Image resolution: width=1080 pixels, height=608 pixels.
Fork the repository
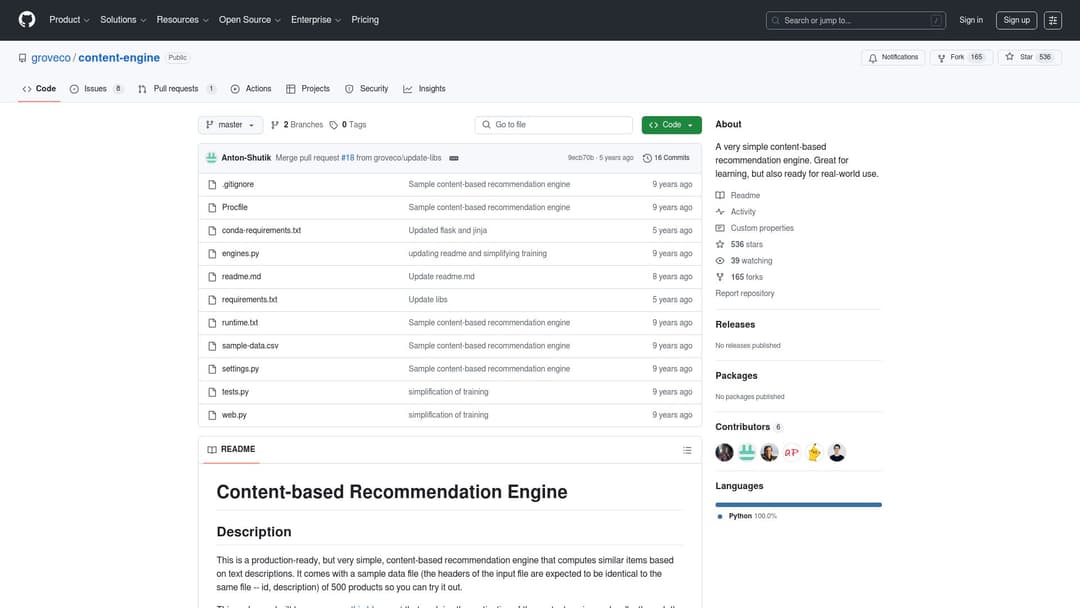[961, 57]
